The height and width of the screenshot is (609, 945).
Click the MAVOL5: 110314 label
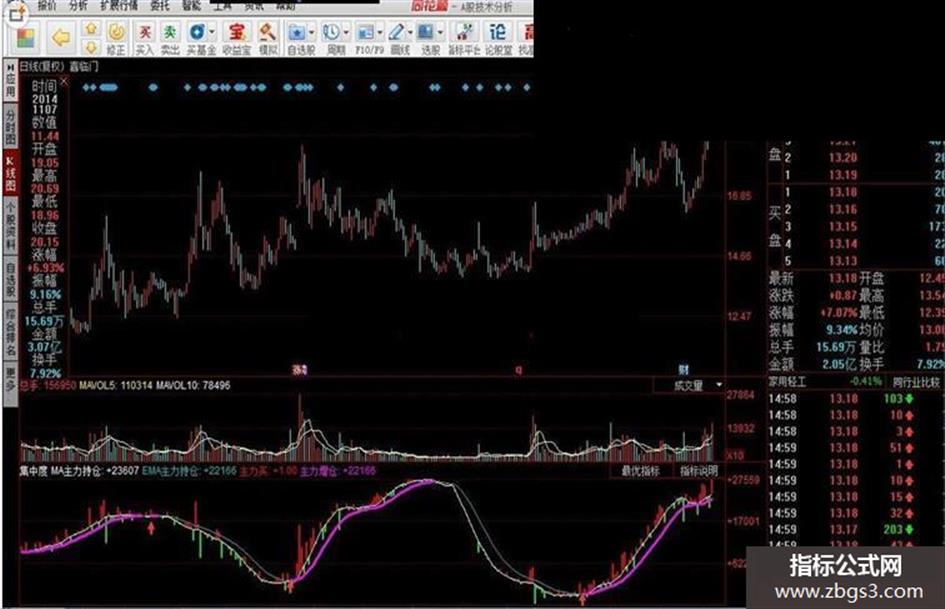coord(116,385)
